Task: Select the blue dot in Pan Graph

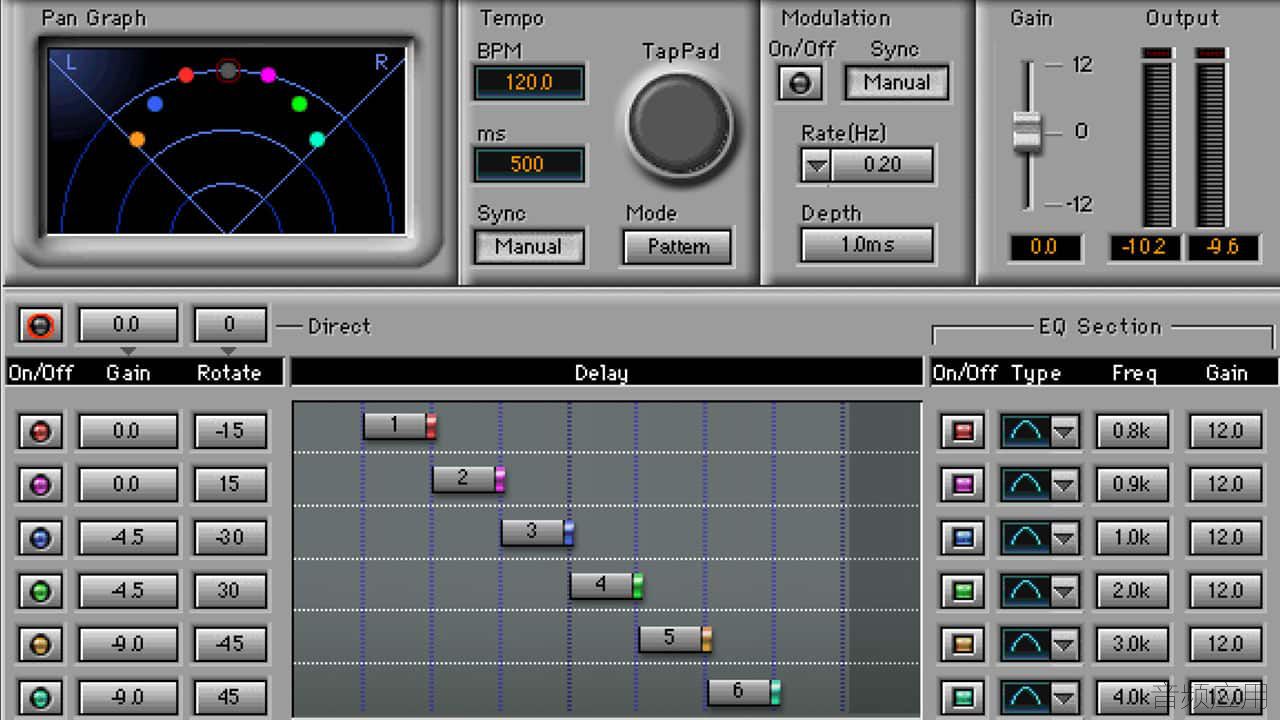Action: point(154,103)
